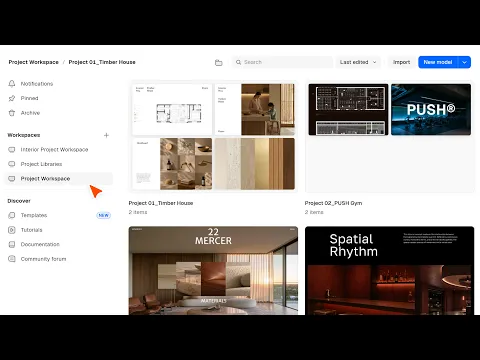Click the Interior Project Workspace icon
Image resolution: width=480 pixels, height=360 pixels.
pos(12,150)
